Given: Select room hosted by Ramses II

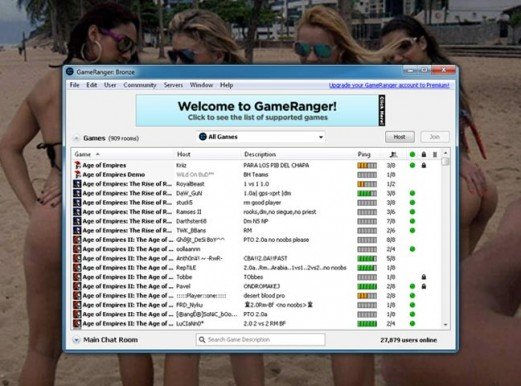Looking at the screenshot, I should point(257,212).
